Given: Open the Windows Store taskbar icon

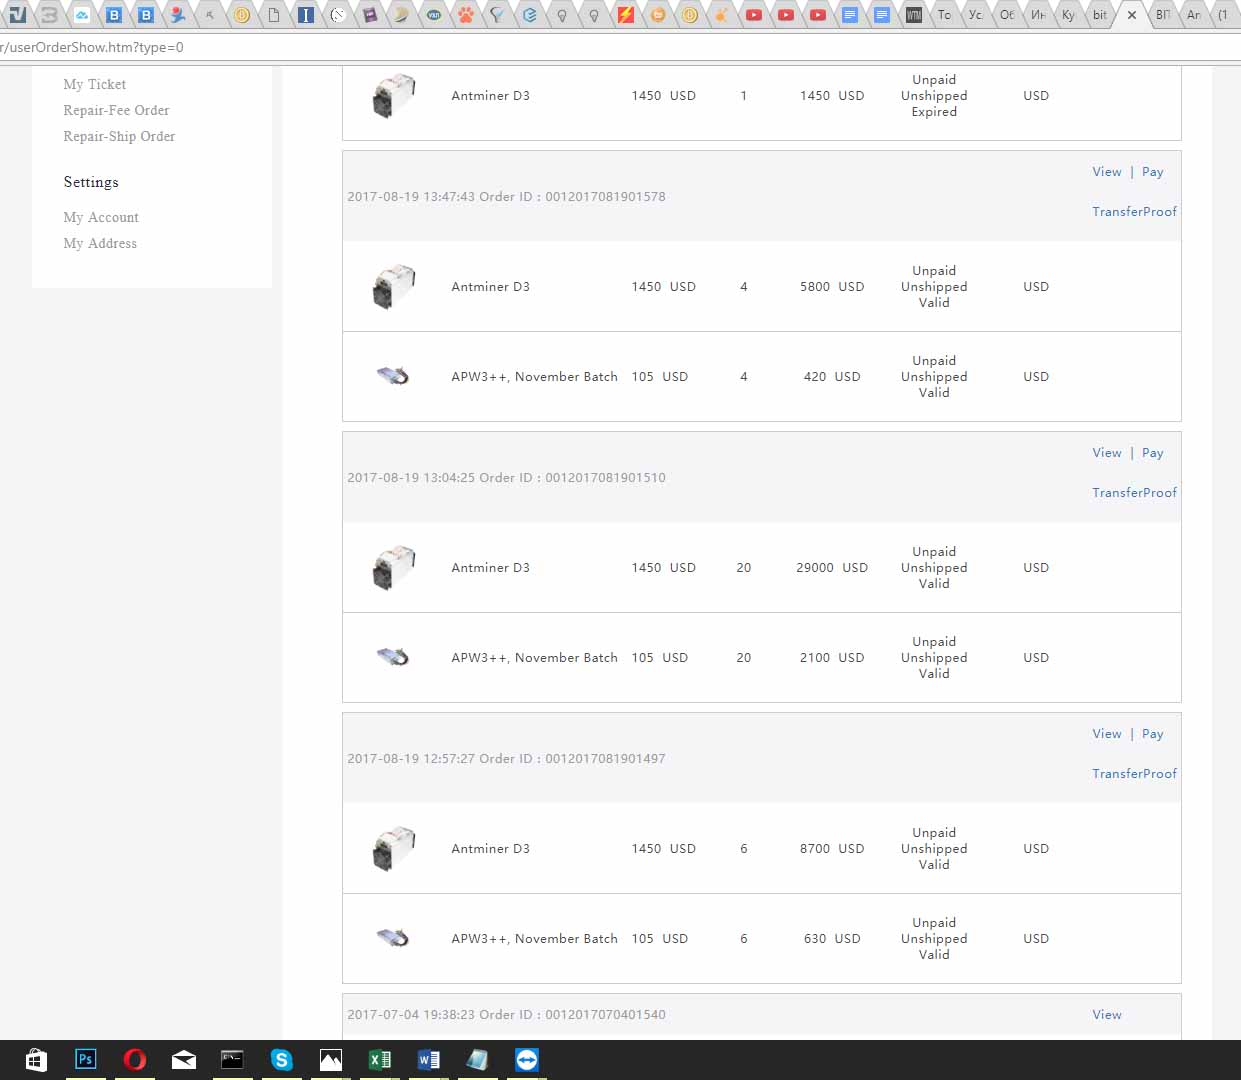Looking at the screenshot, I should (36, 1059).
